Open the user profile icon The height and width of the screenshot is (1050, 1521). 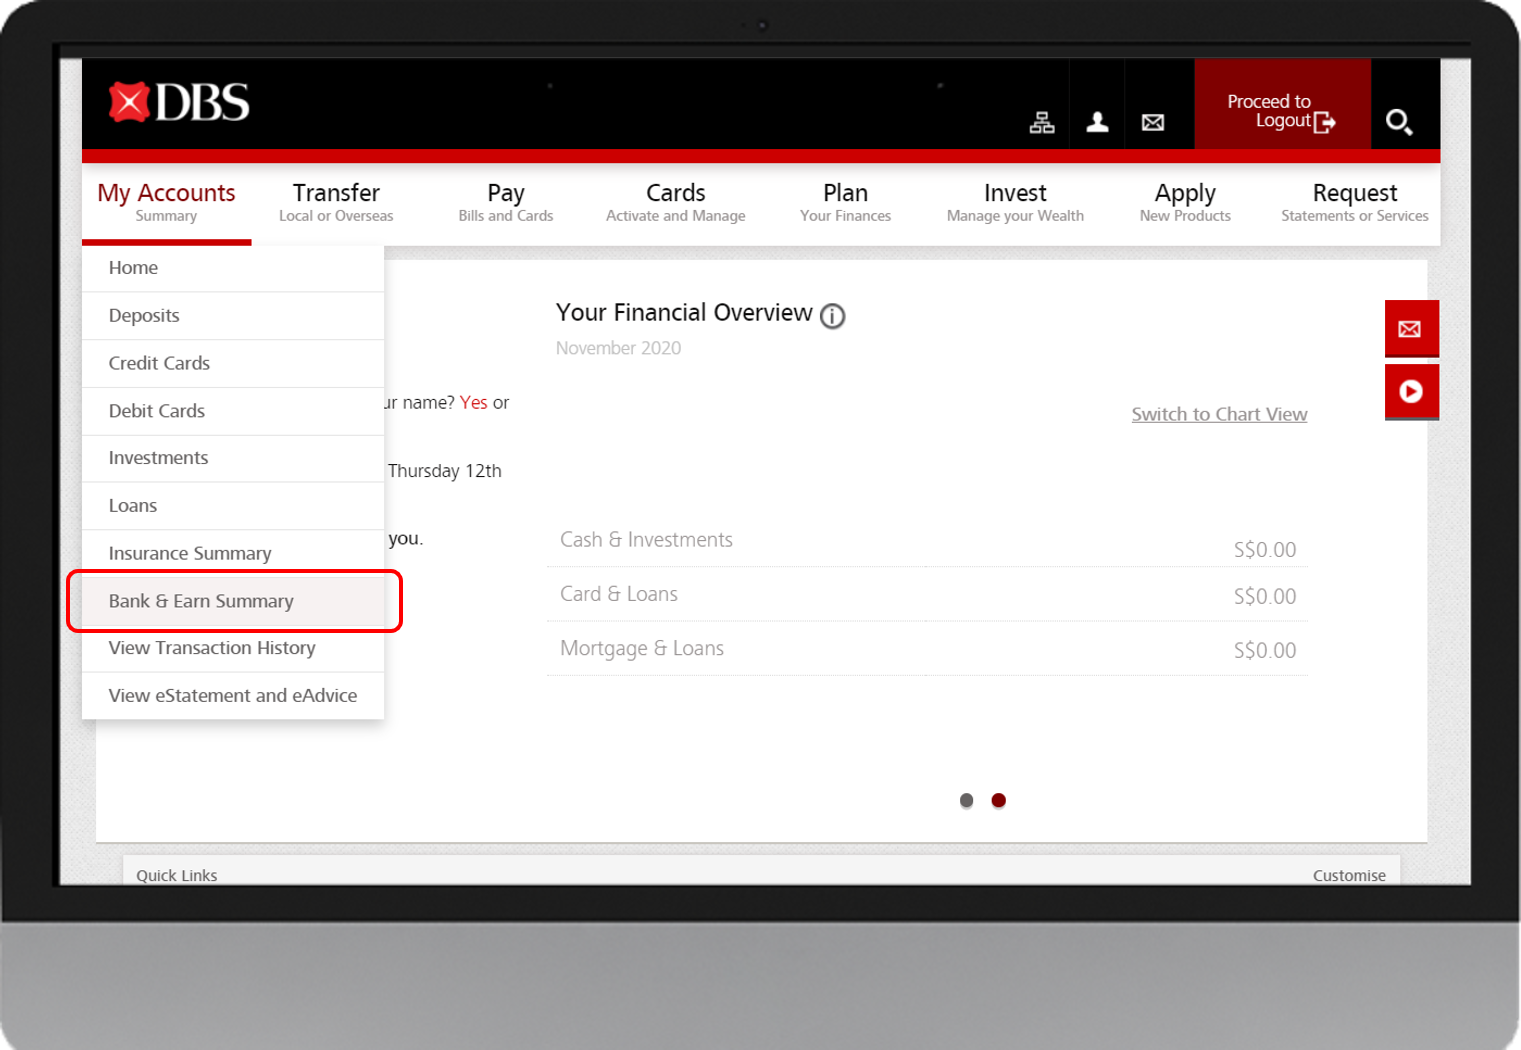click(x=1097, y=121)
